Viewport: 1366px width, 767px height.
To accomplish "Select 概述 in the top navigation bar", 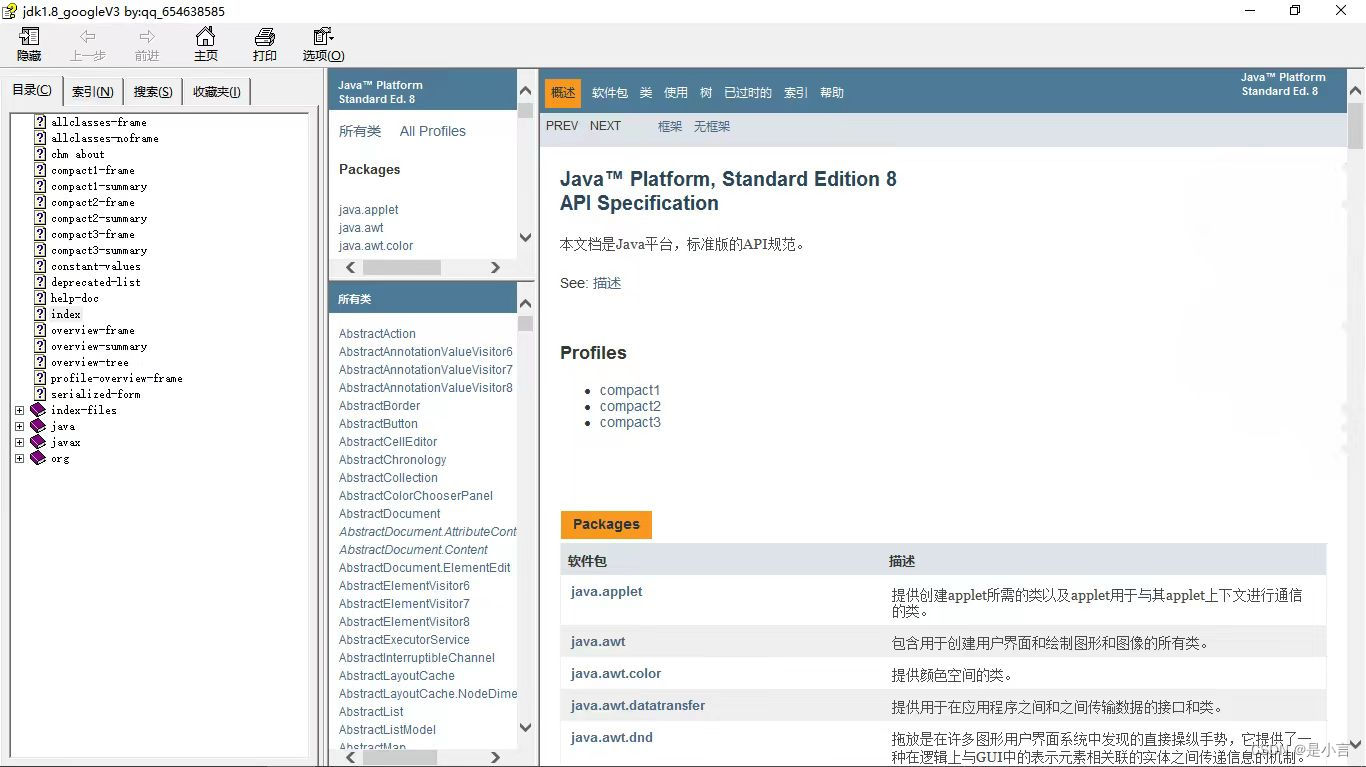I will pos(563,93).
